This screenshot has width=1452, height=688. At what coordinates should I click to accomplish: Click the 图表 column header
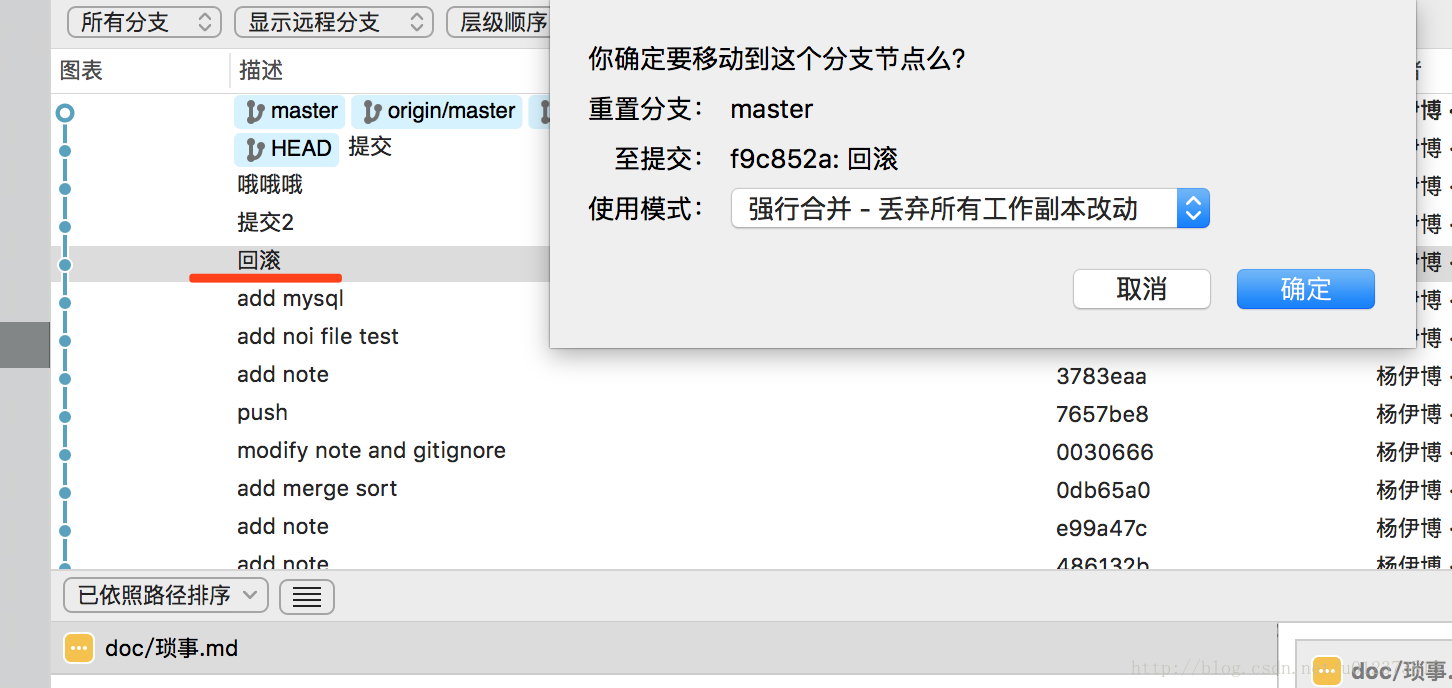(81, 70)
